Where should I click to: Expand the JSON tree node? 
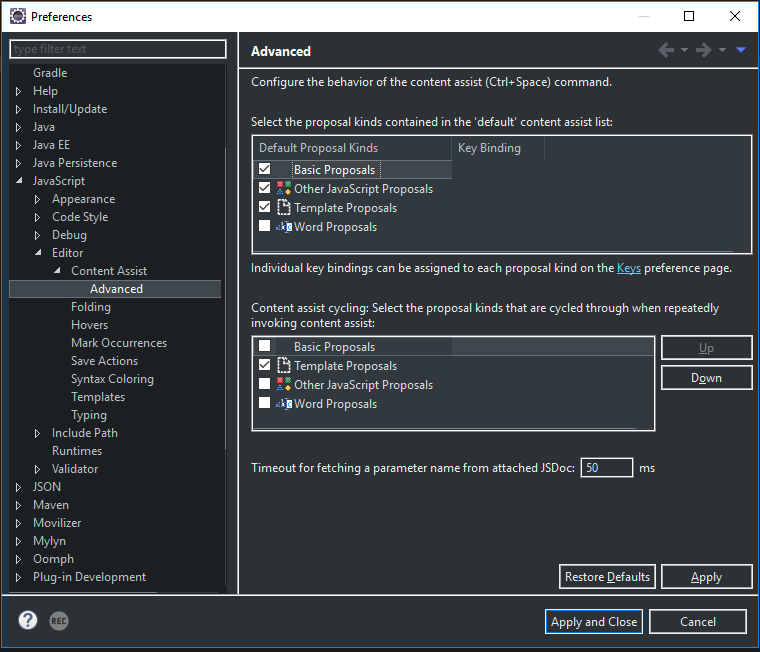18,487
